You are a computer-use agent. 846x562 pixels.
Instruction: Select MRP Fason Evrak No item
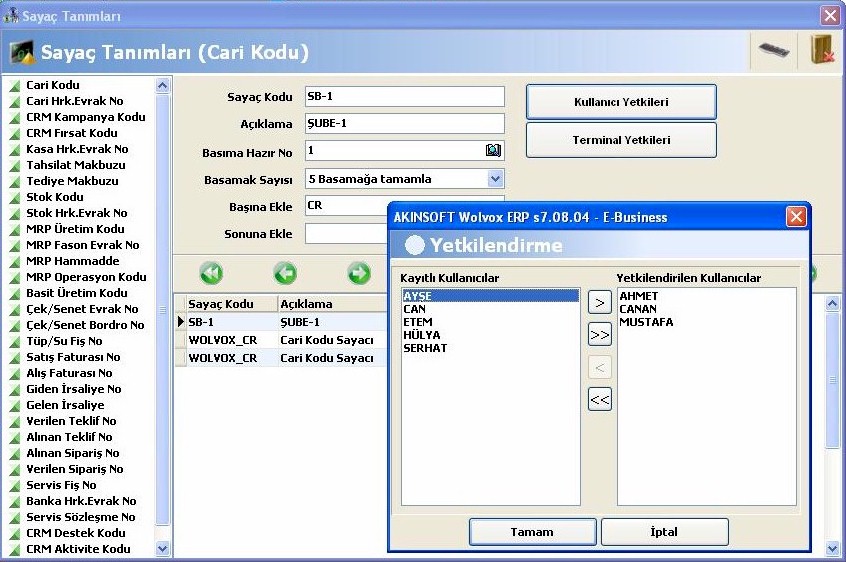click(83, 245)
